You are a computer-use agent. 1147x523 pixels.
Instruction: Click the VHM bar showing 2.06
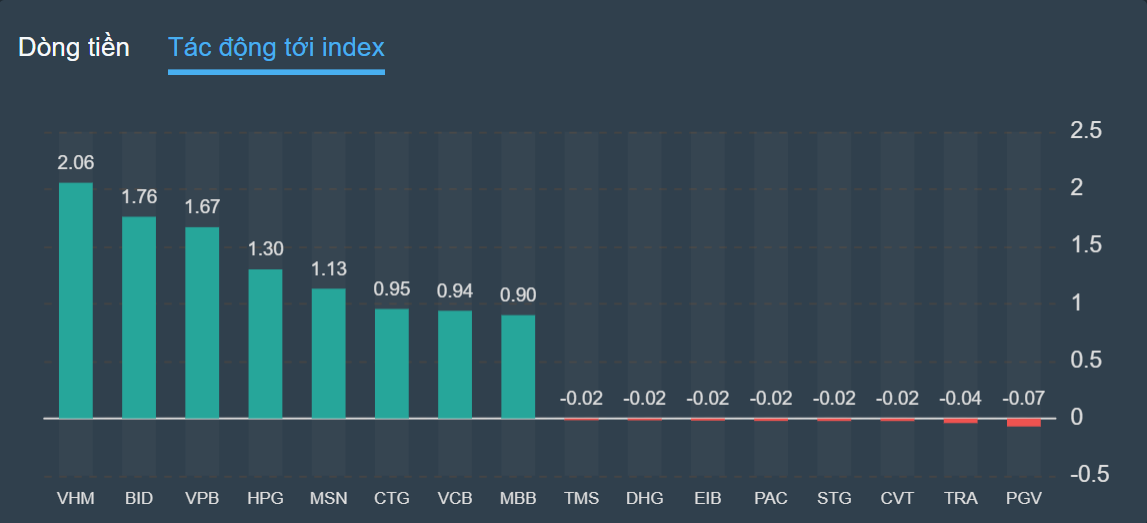tap(76, 300)
